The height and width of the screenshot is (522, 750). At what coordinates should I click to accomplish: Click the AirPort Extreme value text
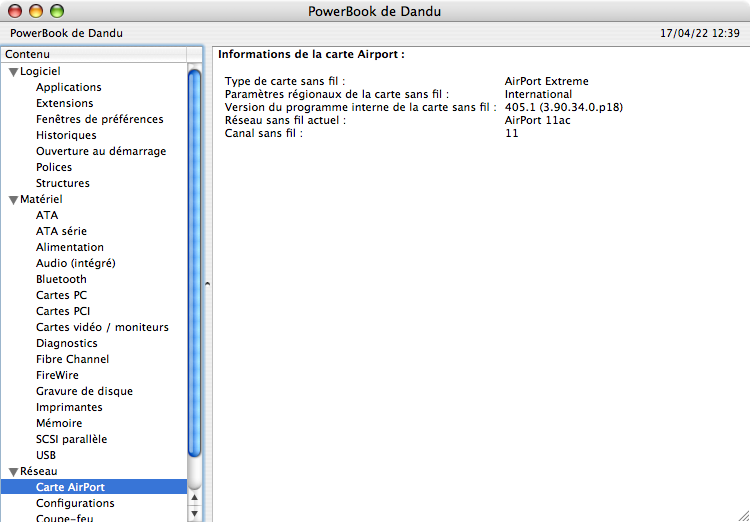(546, 81)
